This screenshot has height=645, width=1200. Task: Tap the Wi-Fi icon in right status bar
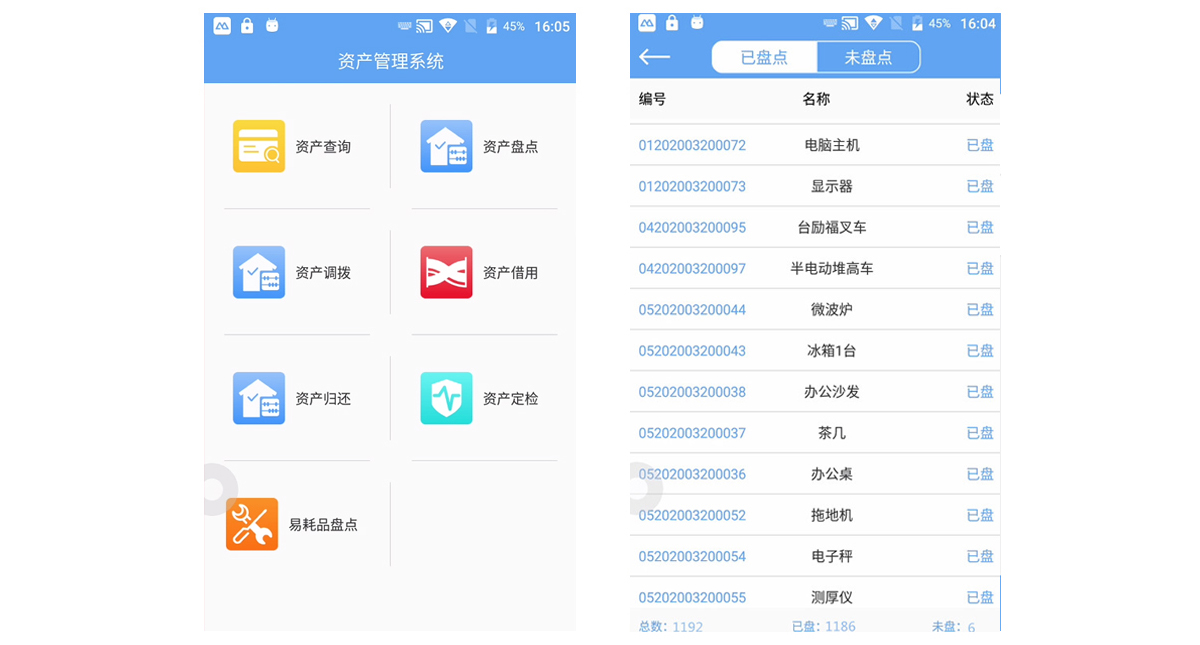(x=874, y=24)
